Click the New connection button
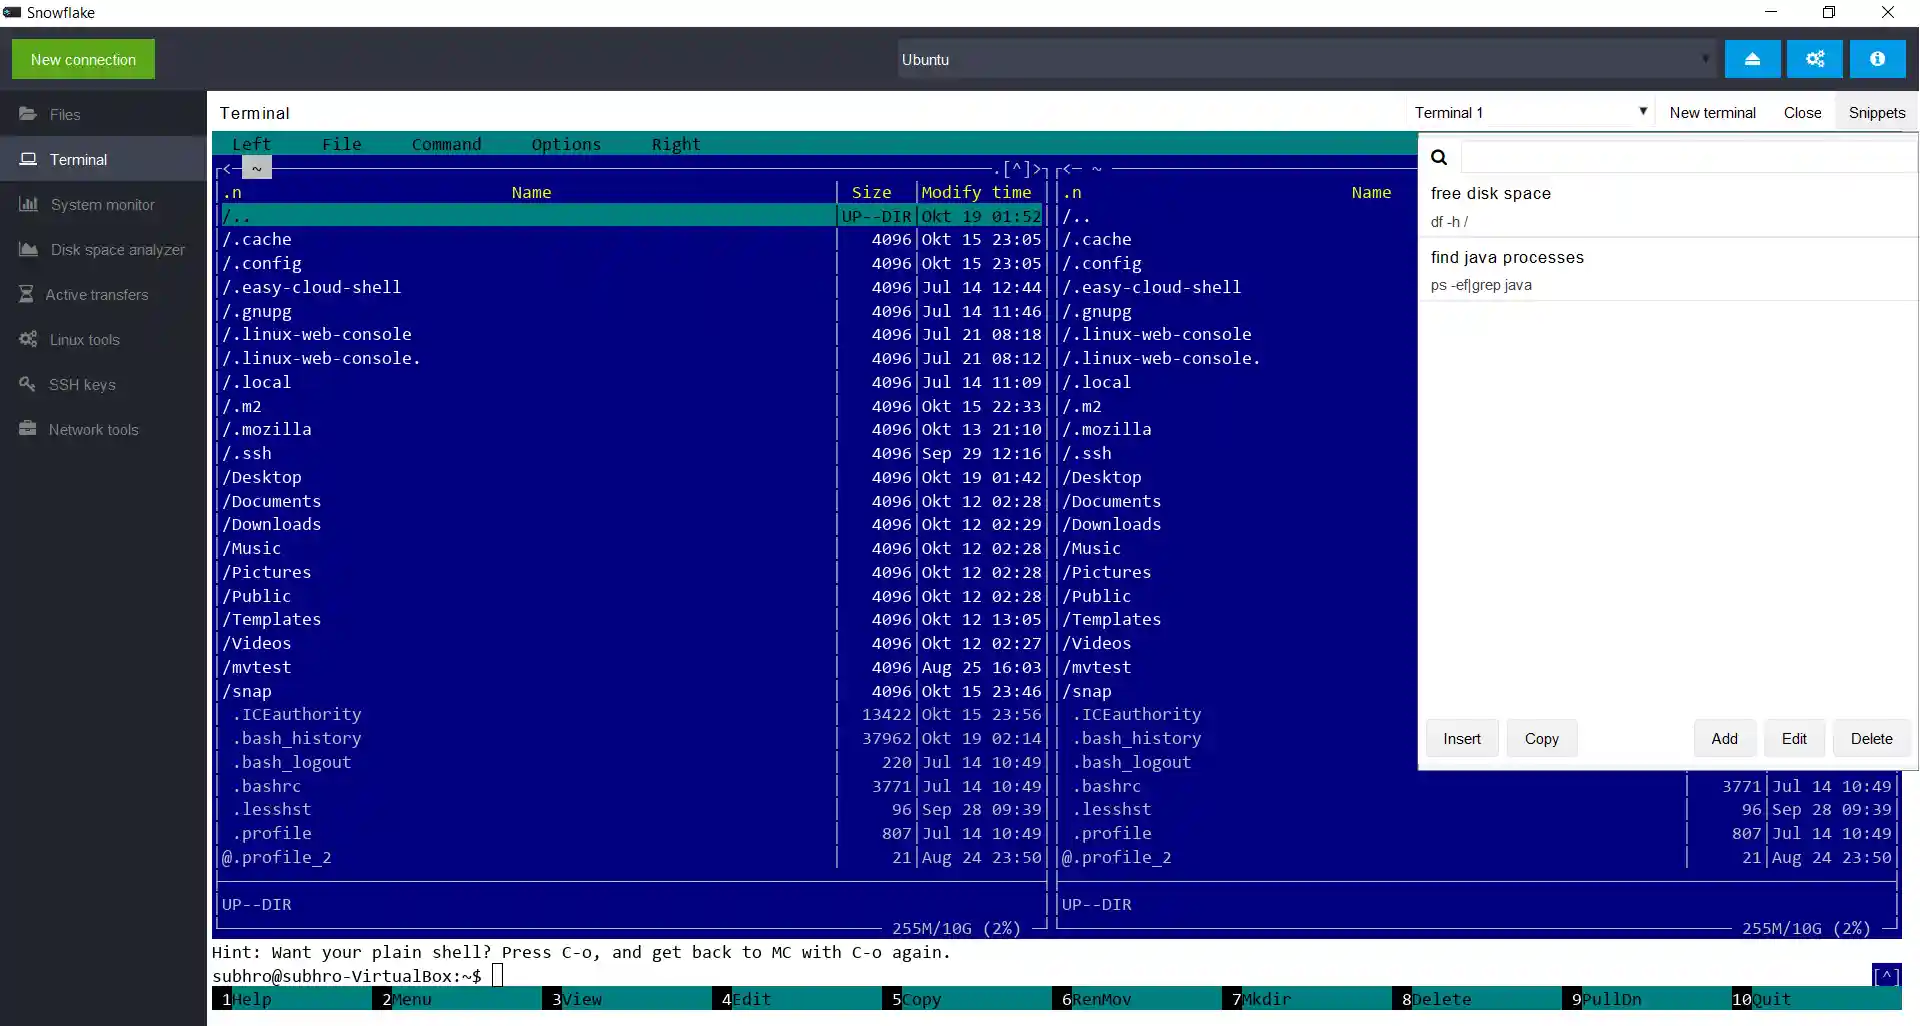Screen dimensions: 1920x1026 coord(83,59)
